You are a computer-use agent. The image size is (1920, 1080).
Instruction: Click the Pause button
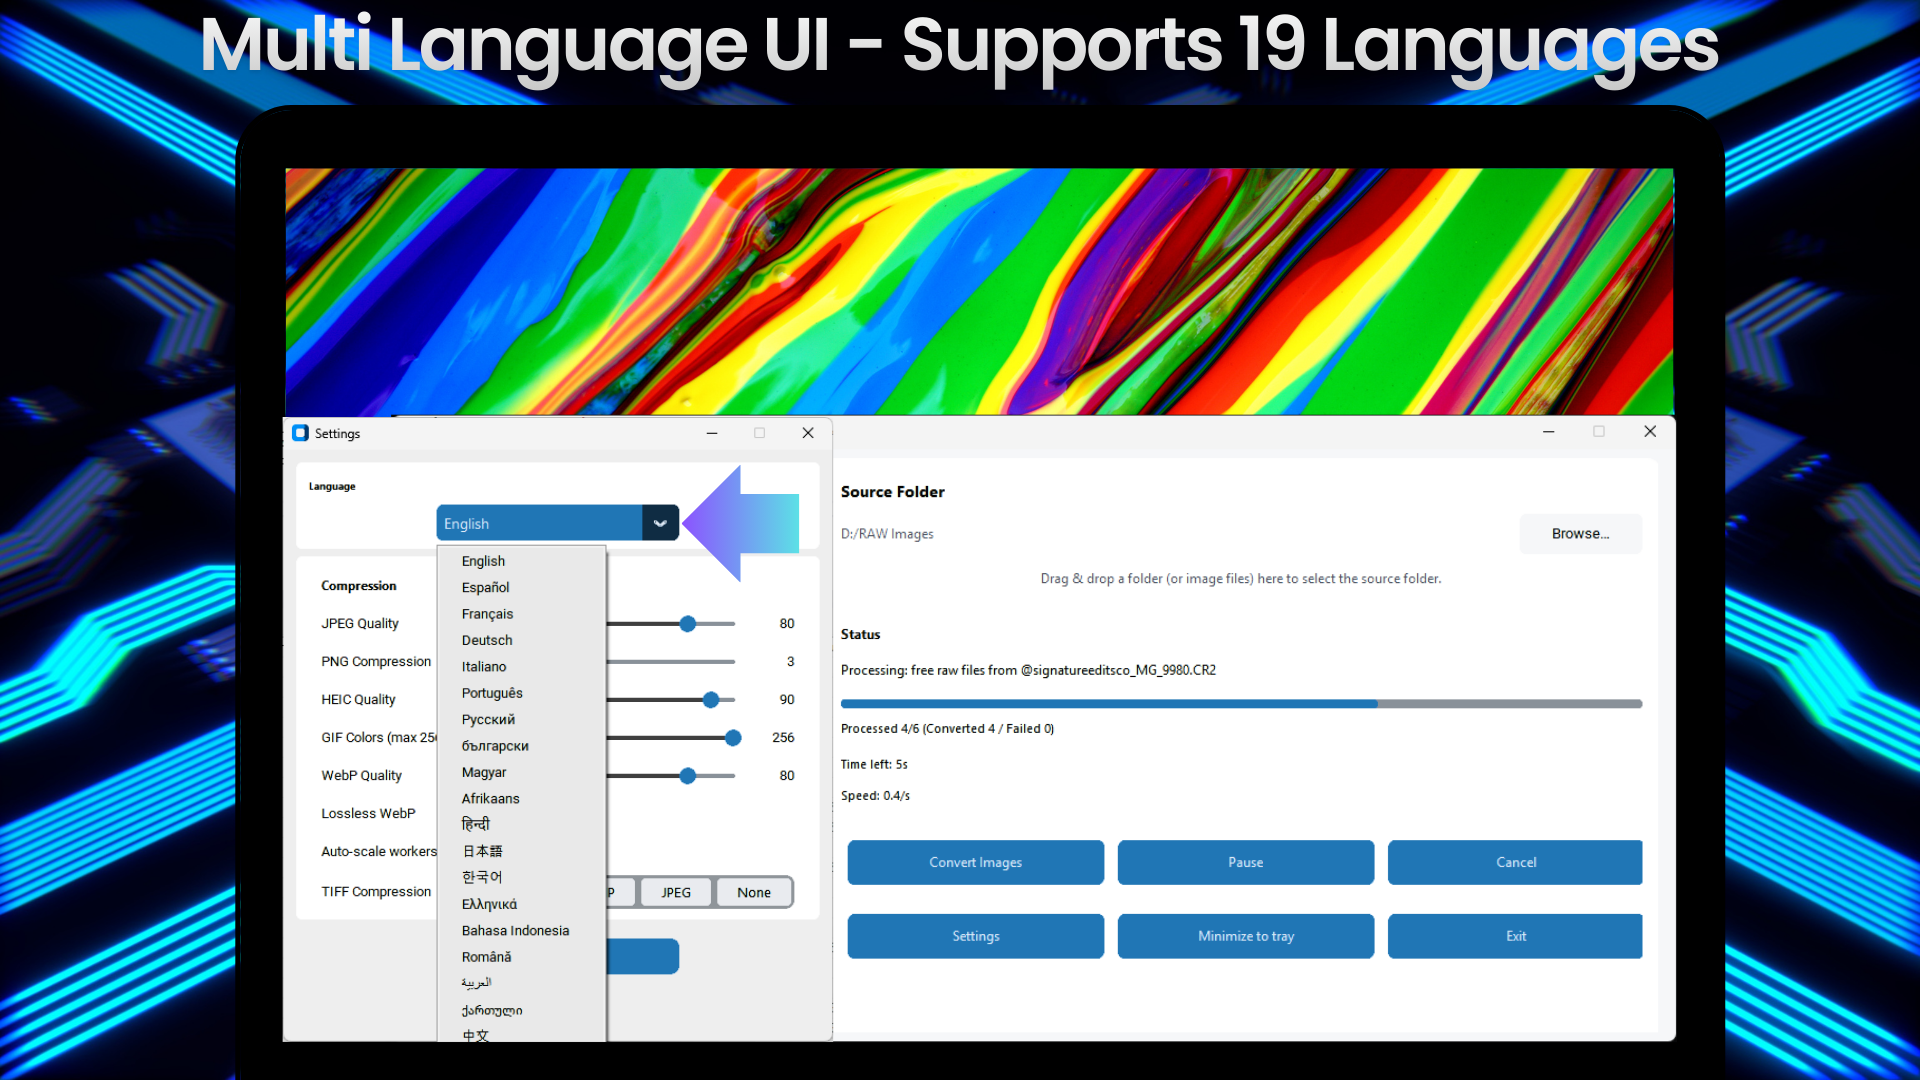point(1245,862)
